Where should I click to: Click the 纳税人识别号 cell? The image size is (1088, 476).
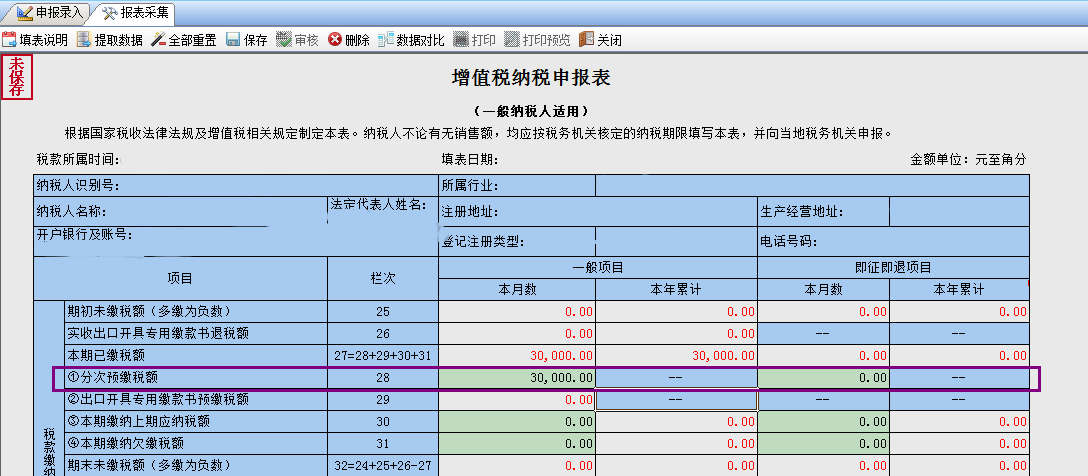pyautogui.click(x=236, y=185)
